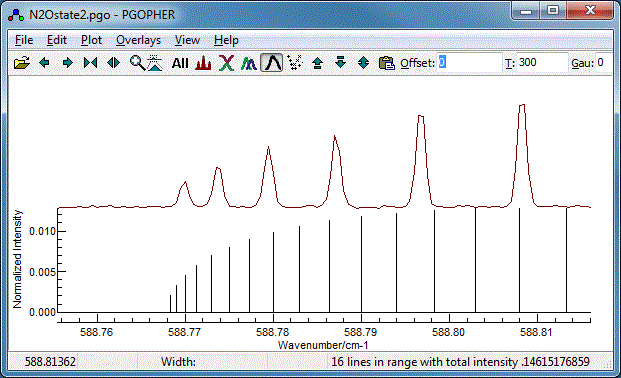Open the Plot menu
The height and width of the screenshot is (378, 621).
[91, 40]
